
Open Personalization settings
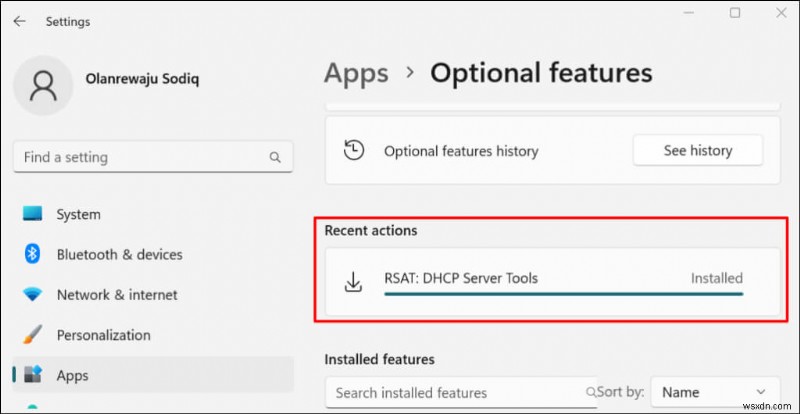coord(153,335)
